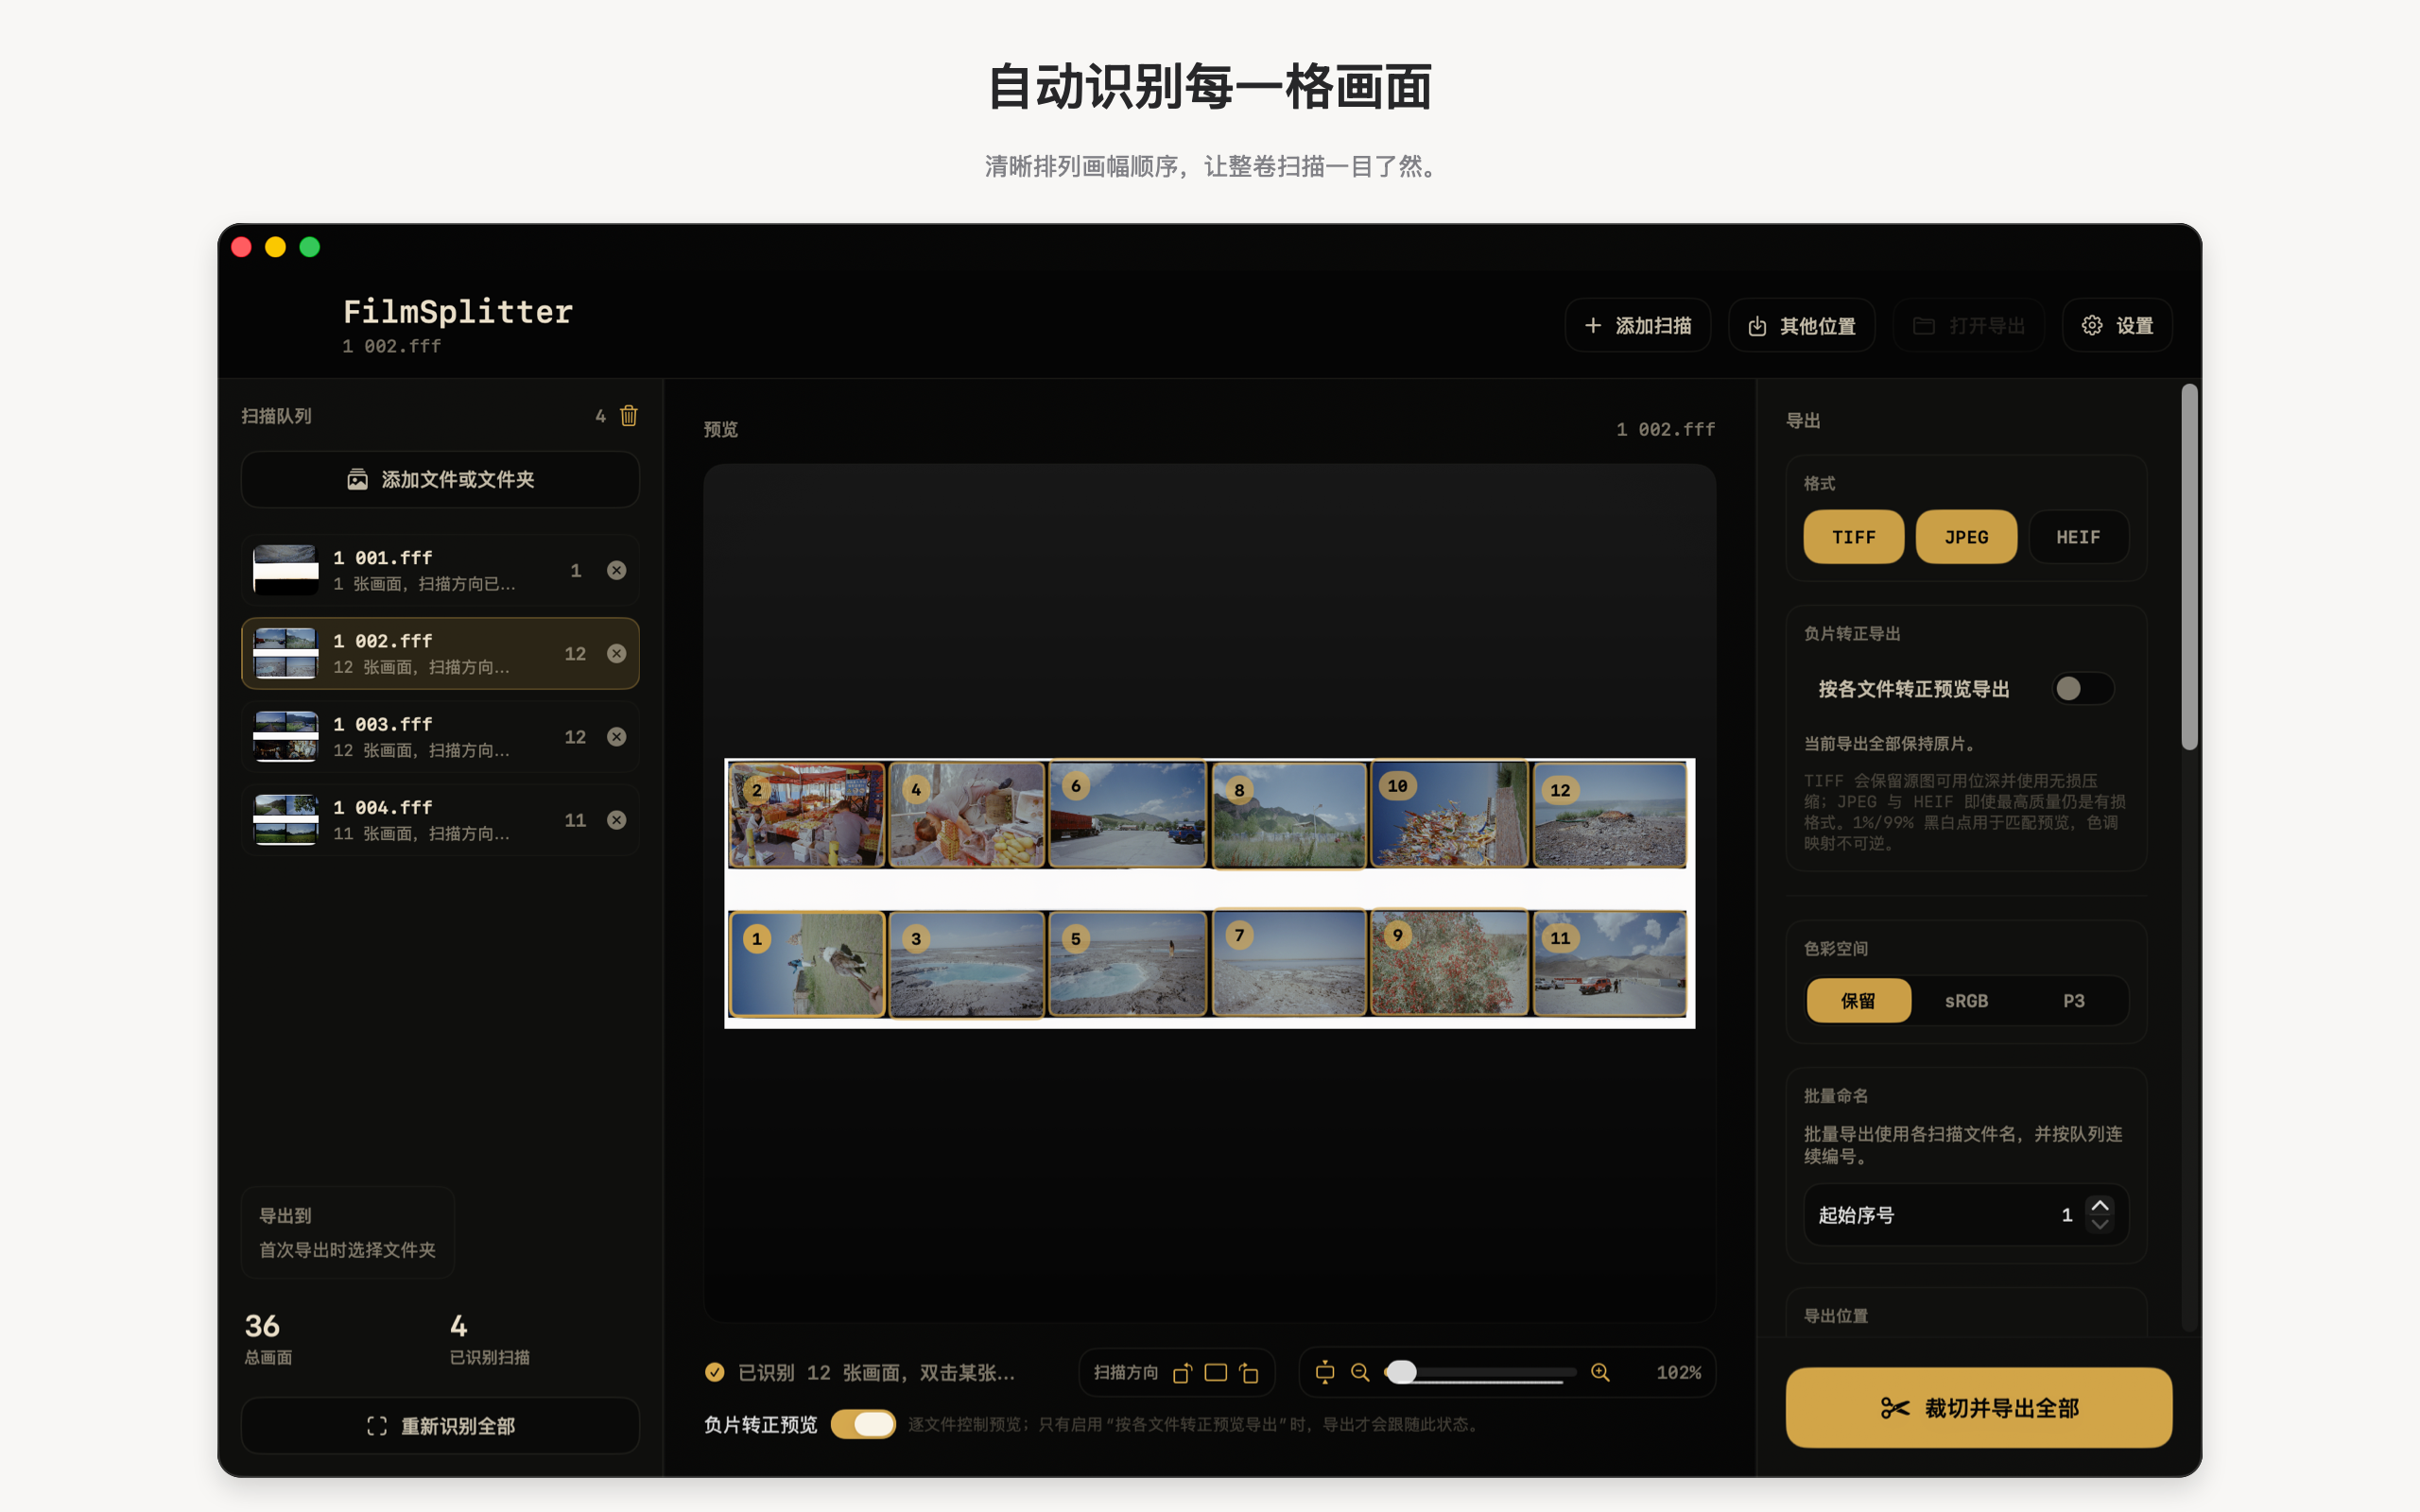This screenshot has height=1512, width=2420.
Task: Zoom in the preview with the magnifier
Action: (x=1600, y=1373)
